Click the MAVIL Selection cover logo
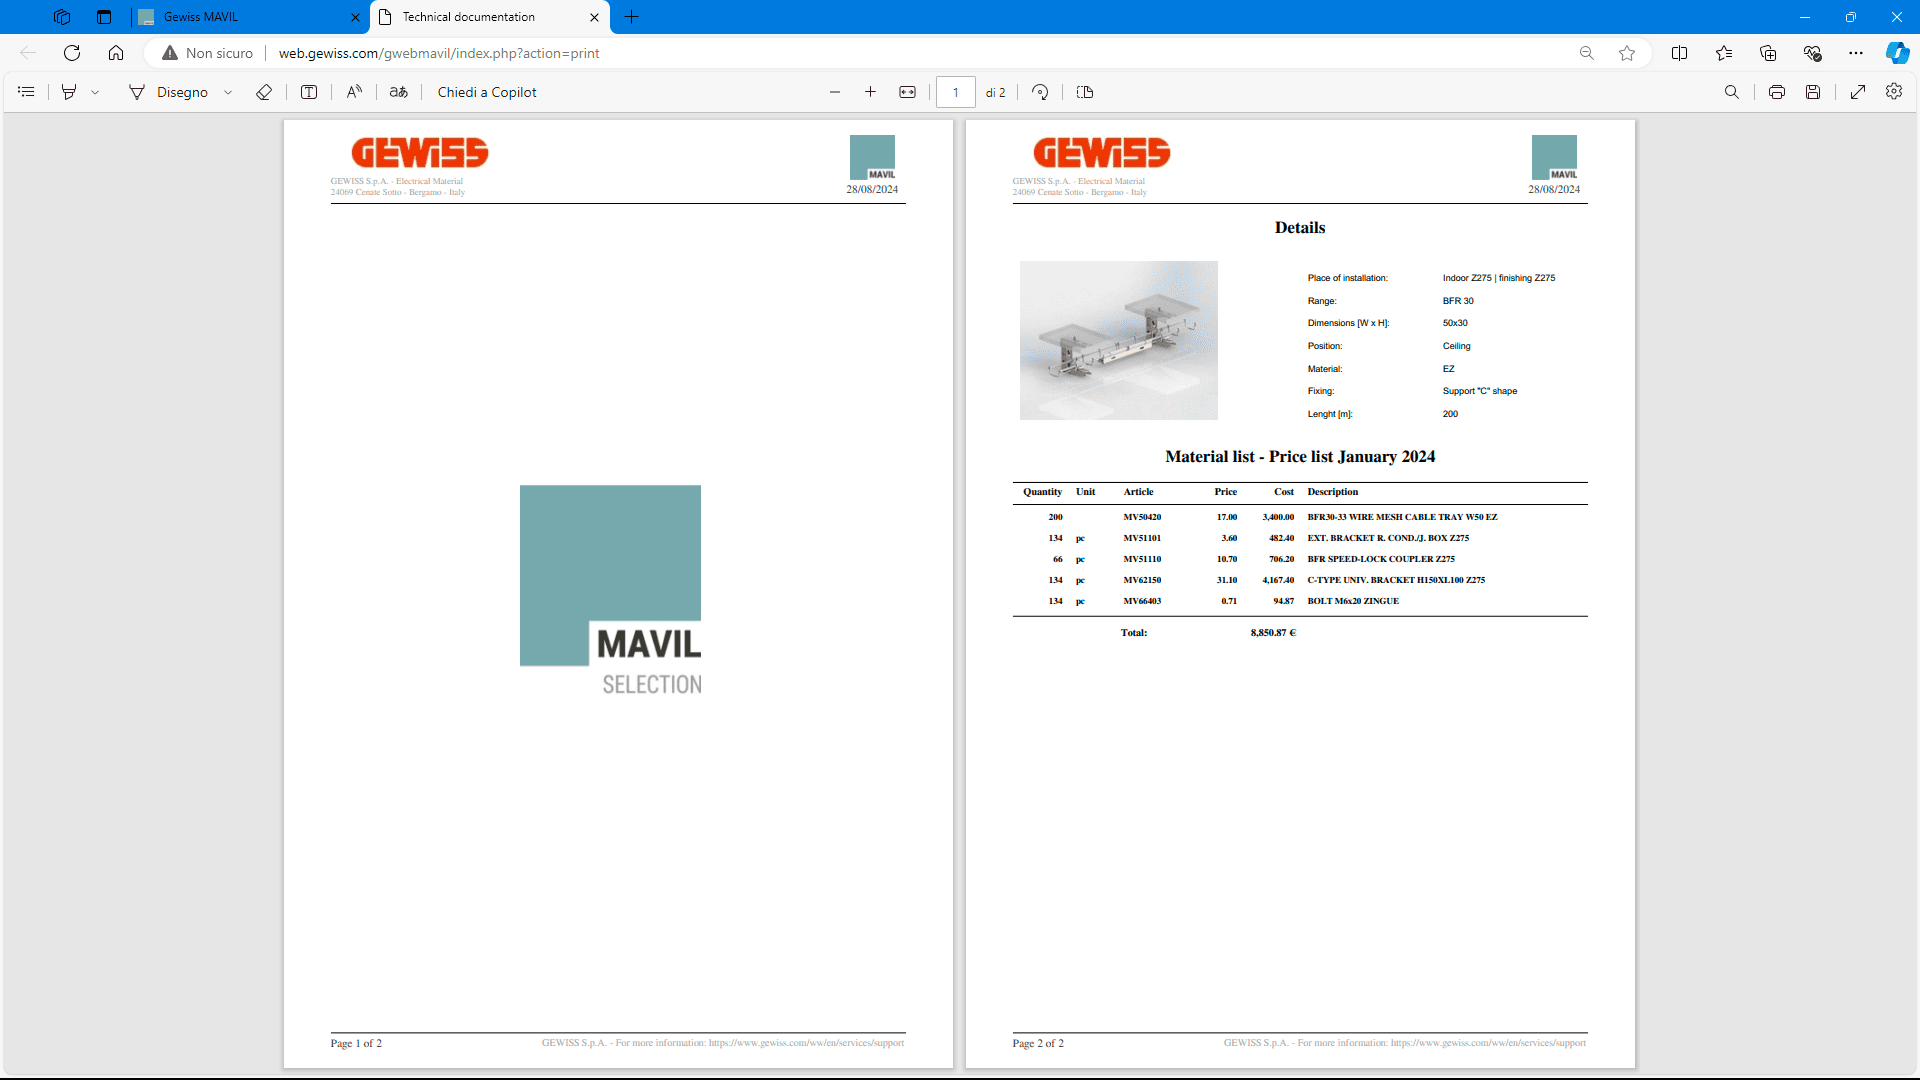The image size is (1920, 1080). coord(610,590)
